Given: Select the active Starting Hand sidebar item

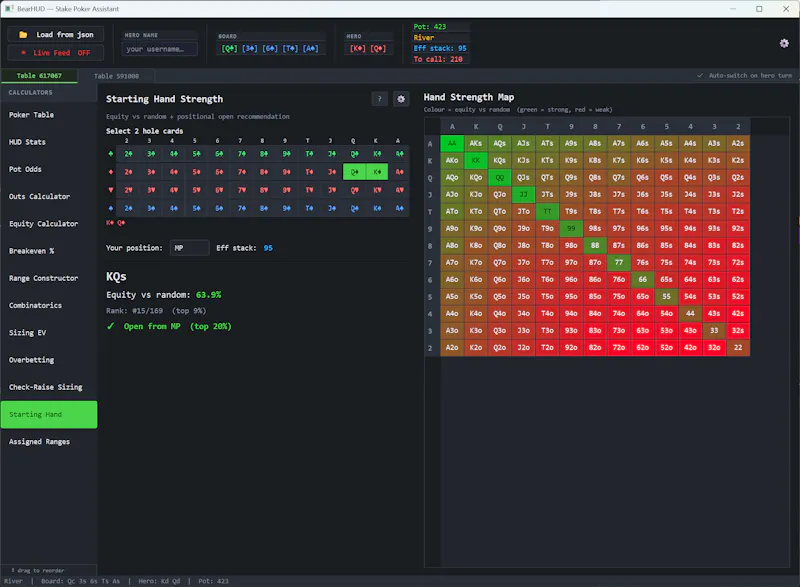Looking at the screenshot, I should (49, 415).
